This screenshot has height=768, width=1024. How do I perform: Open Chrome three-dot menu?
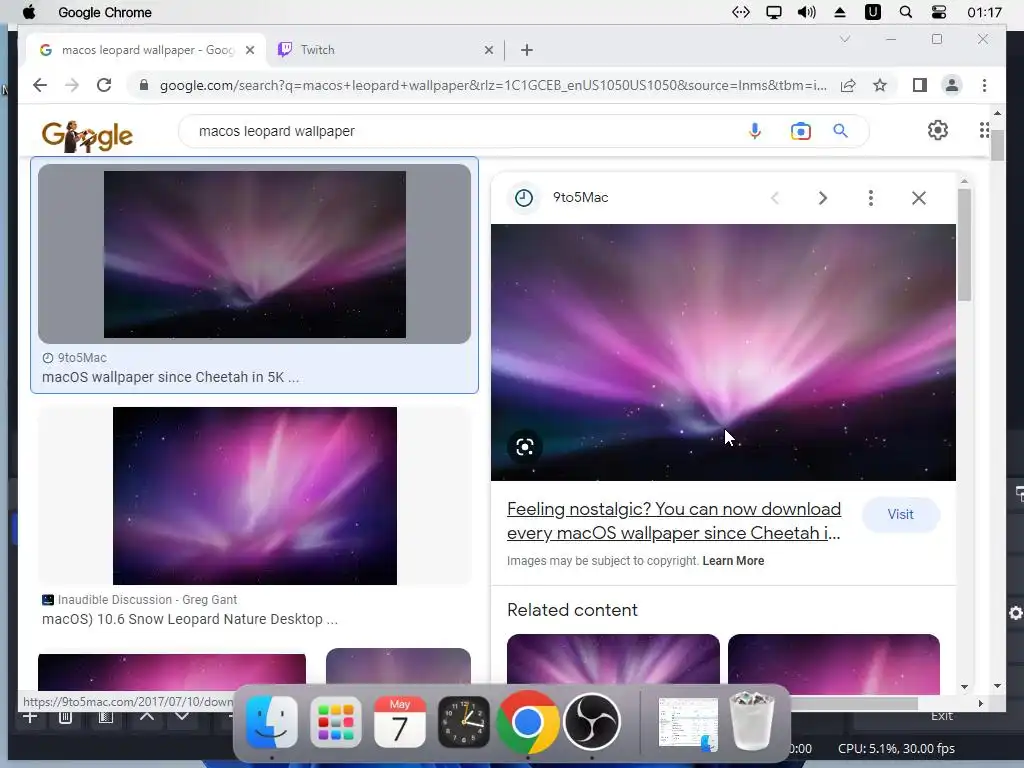coord(984,85)
